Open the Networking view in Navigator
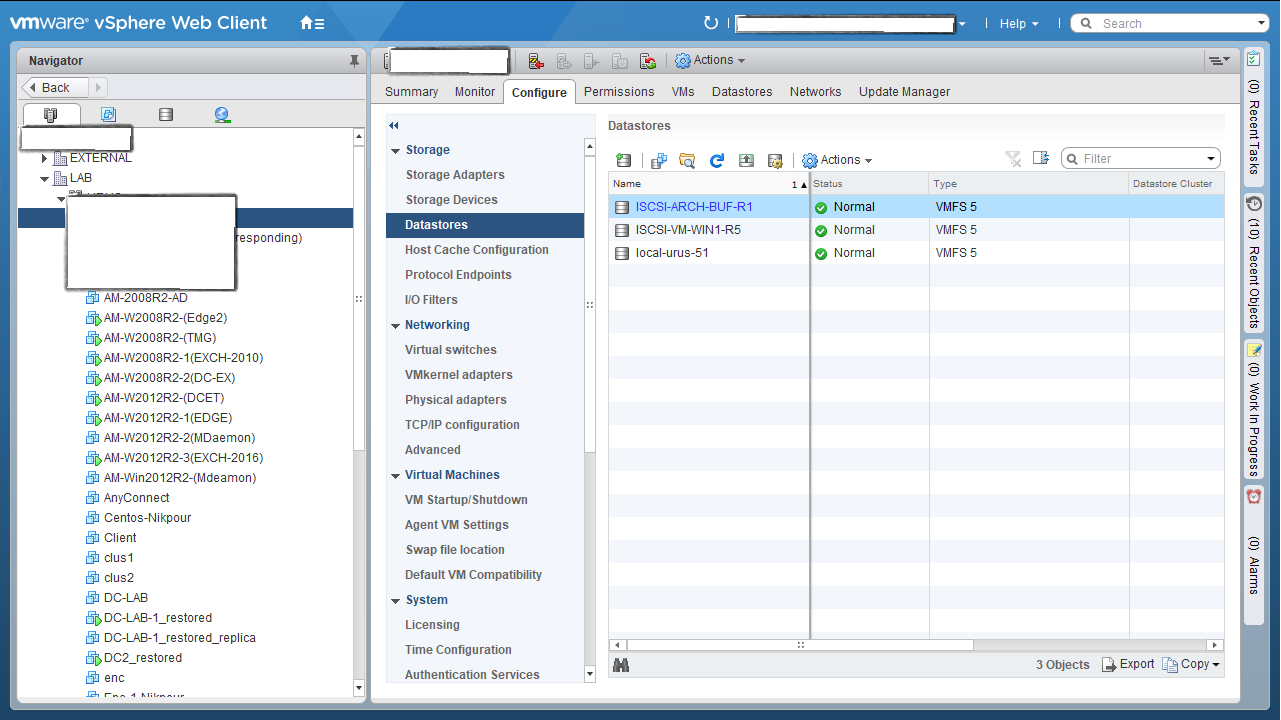 point(222,115)
